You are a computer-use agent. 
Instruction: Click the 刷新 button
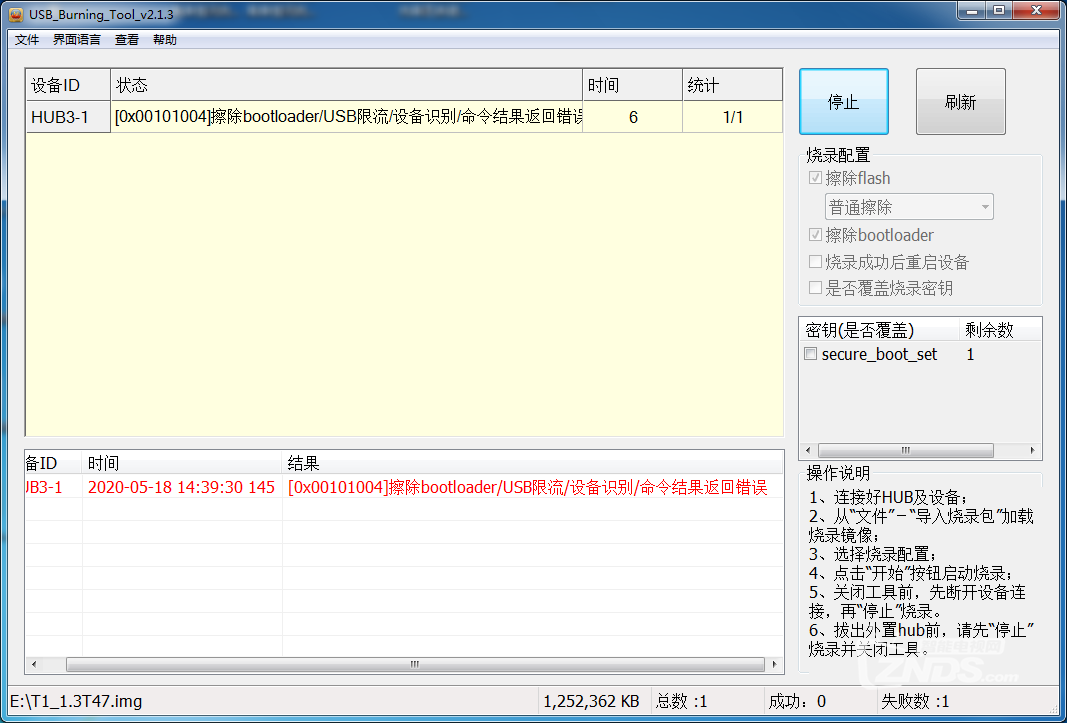pyautogui.click(x=960, y=101)
